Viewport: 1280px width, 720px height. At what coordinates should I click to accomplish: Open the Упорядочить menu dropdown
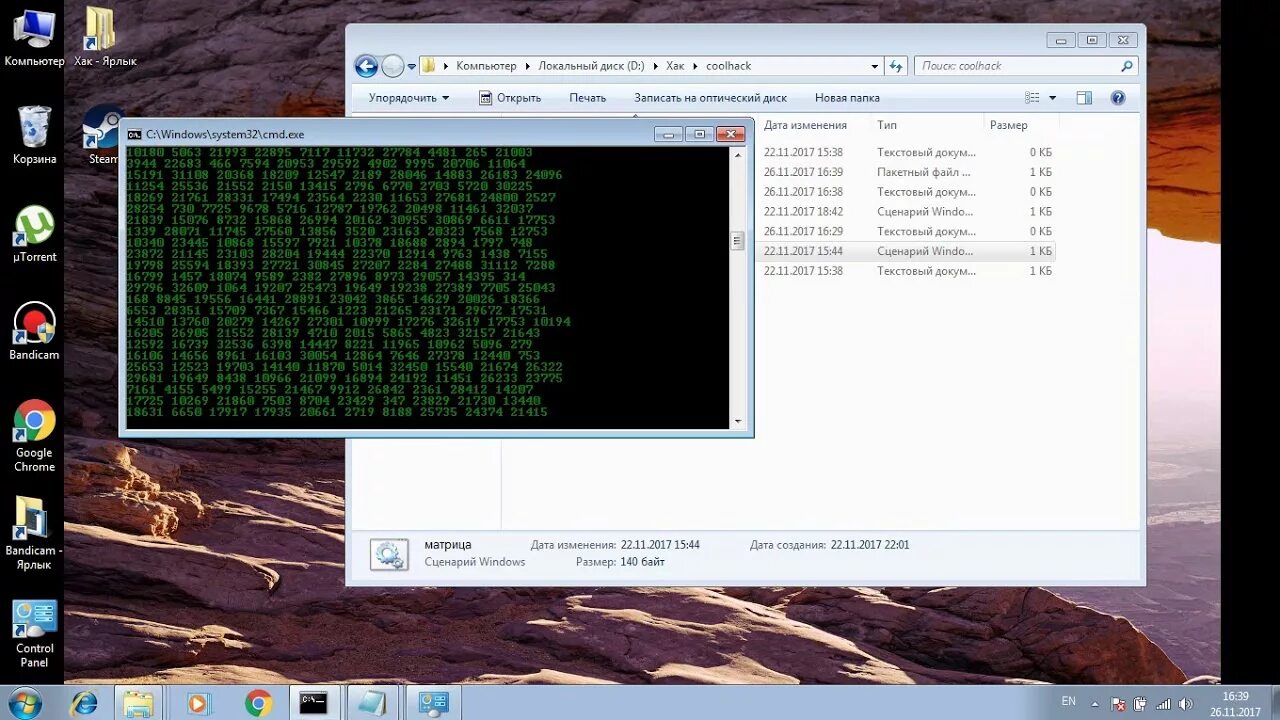pyautogui.click(x=409, y=98)
